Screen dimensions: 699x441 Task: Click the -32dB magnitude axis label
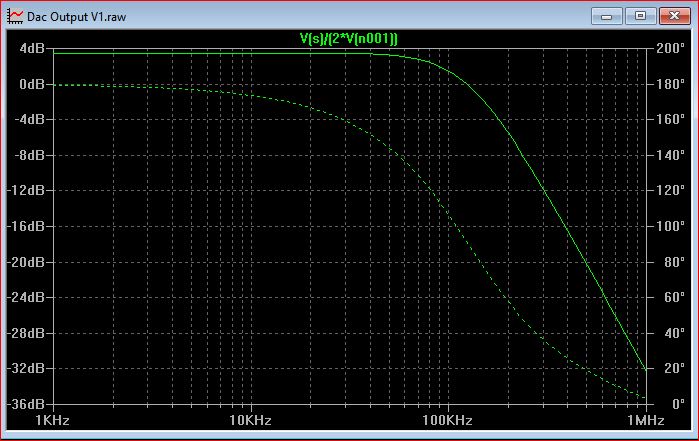[x=26, y=368]
